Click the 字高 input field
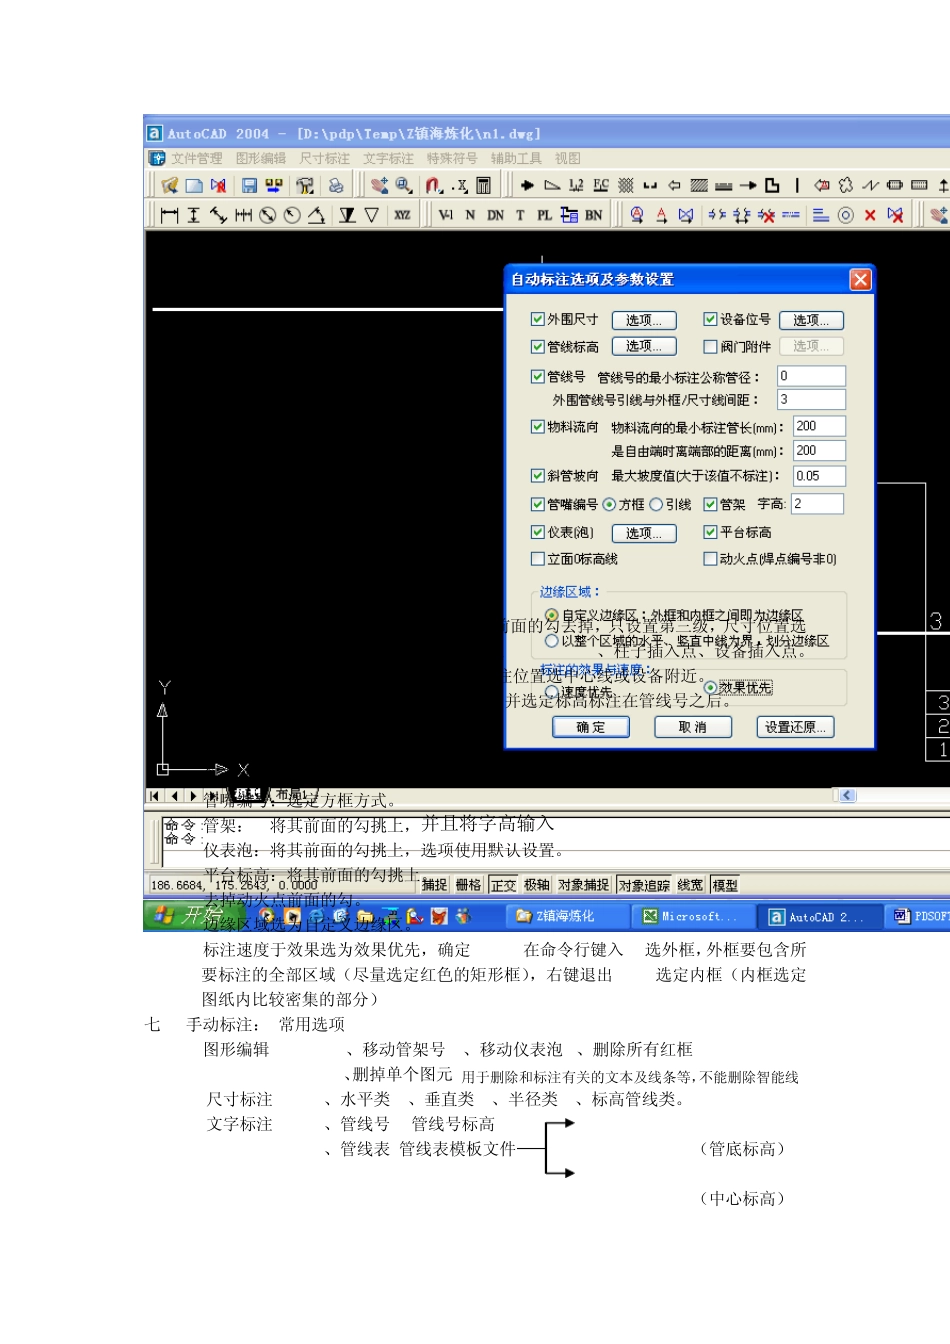 (817, 504)
